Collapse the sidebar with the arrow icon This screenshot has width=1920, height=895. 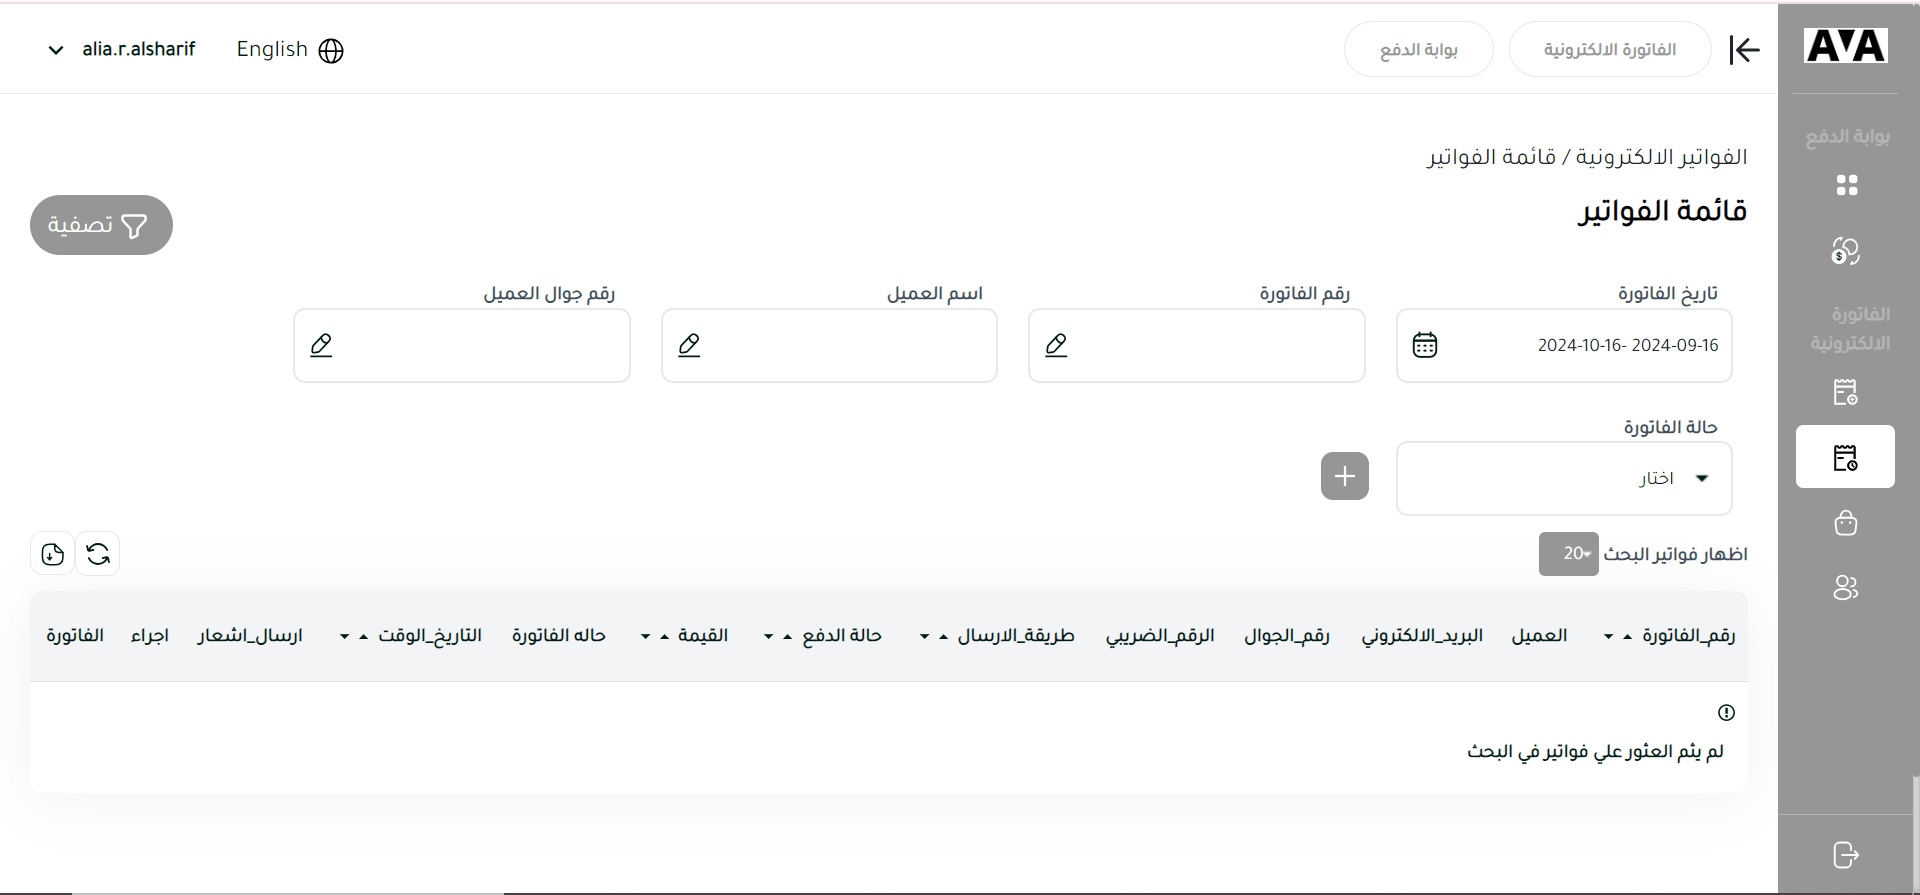[x=1744, y=50]
